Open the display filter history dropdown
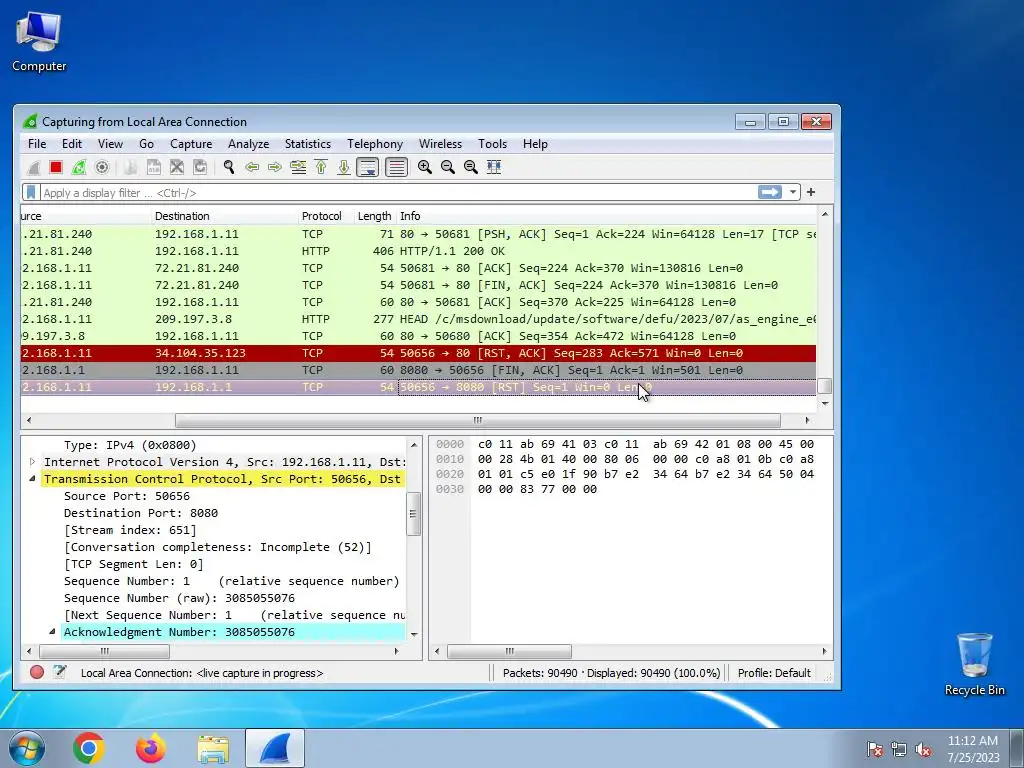1024x768 pixels. click(793, 193)
